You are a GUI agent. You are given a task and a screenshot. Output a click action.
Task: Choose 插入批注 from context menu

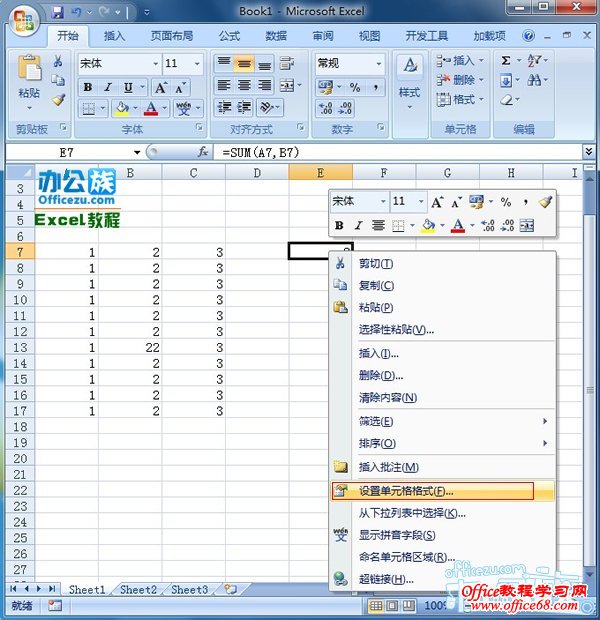[442, 467]
